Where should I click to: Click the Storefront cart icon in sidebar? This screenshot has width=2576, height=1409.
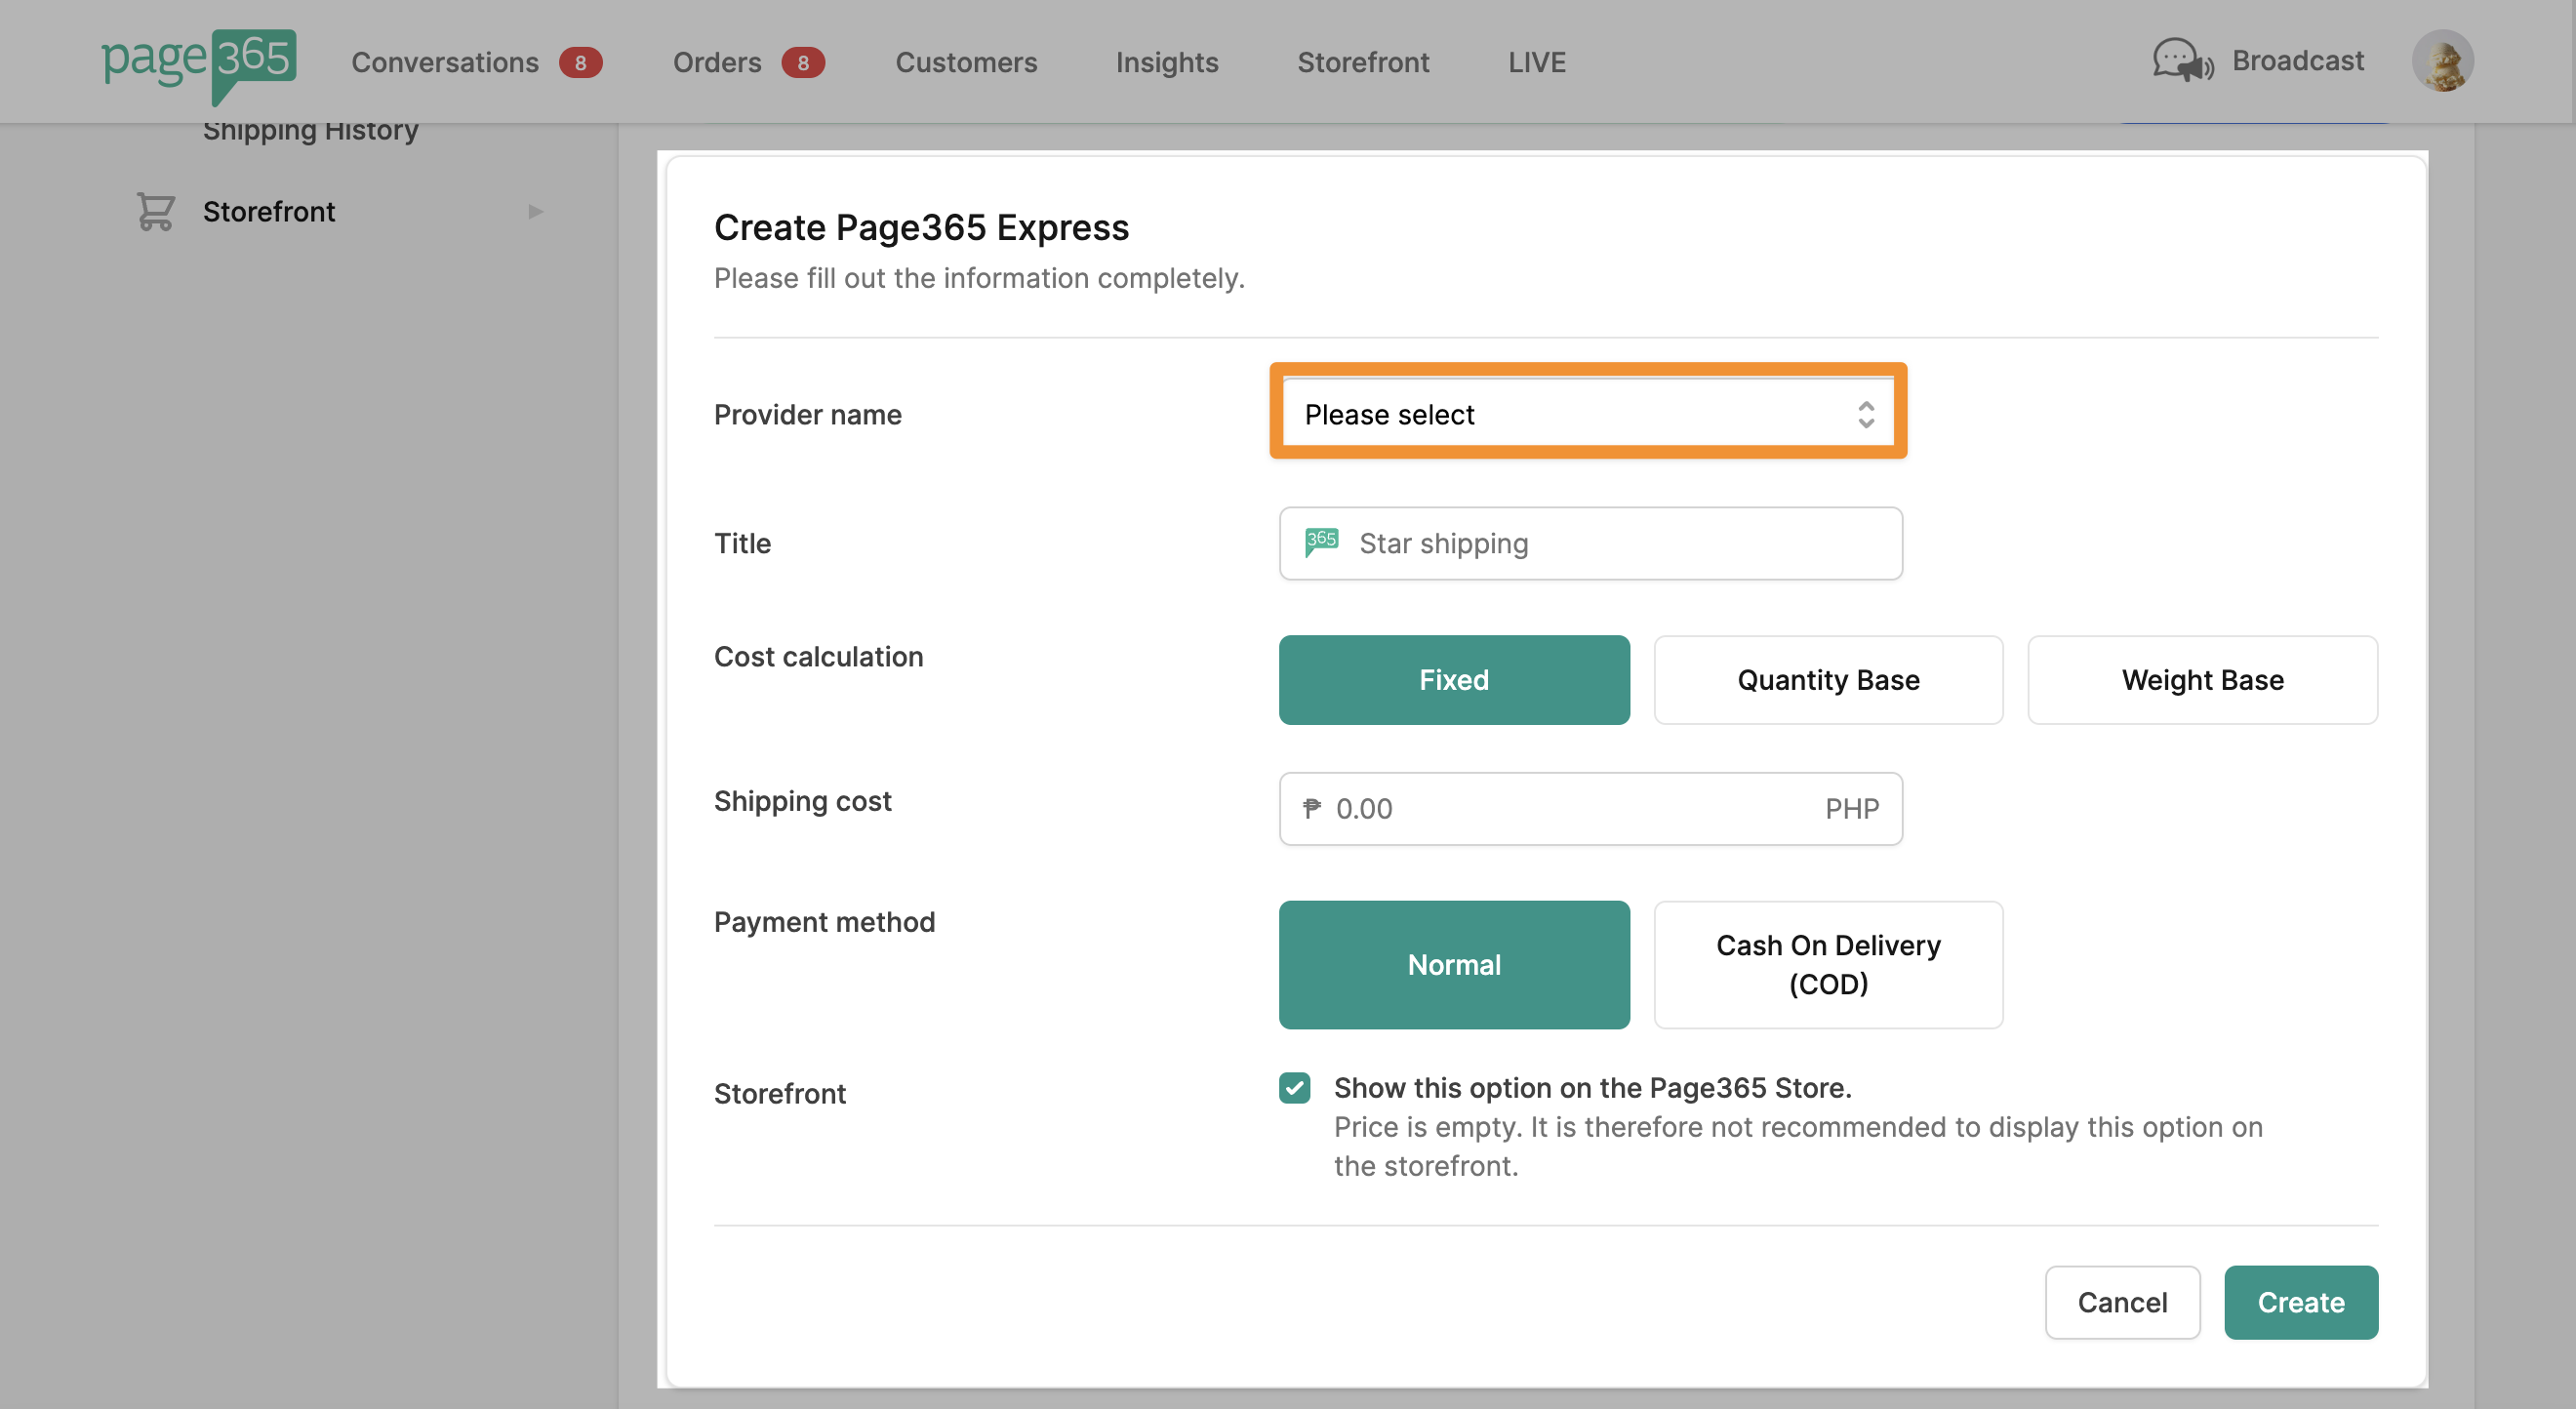(x=155, y=211)
